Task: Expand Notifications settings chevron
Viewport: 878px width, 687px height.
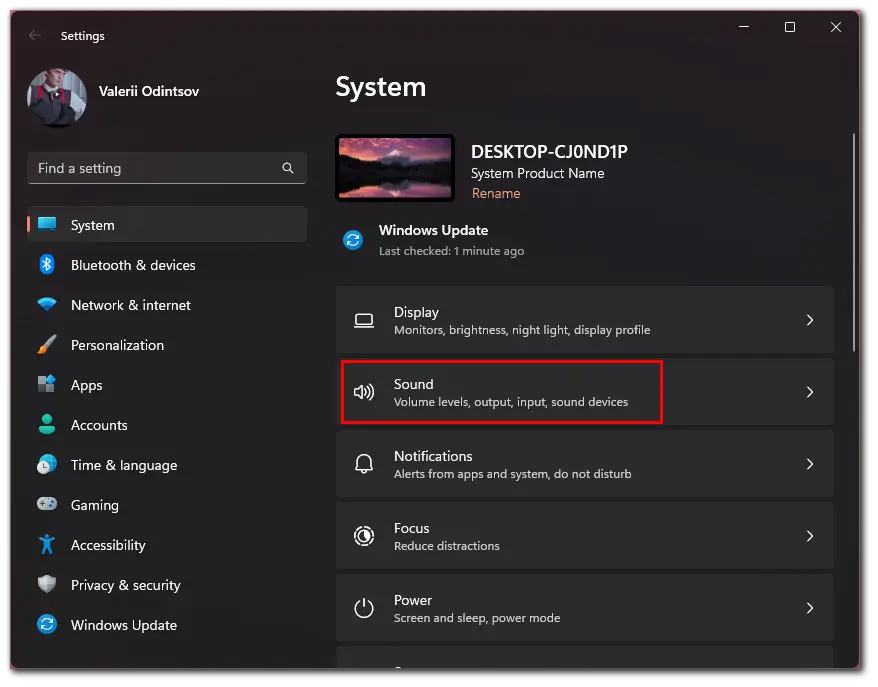Action: pos(810,464)
